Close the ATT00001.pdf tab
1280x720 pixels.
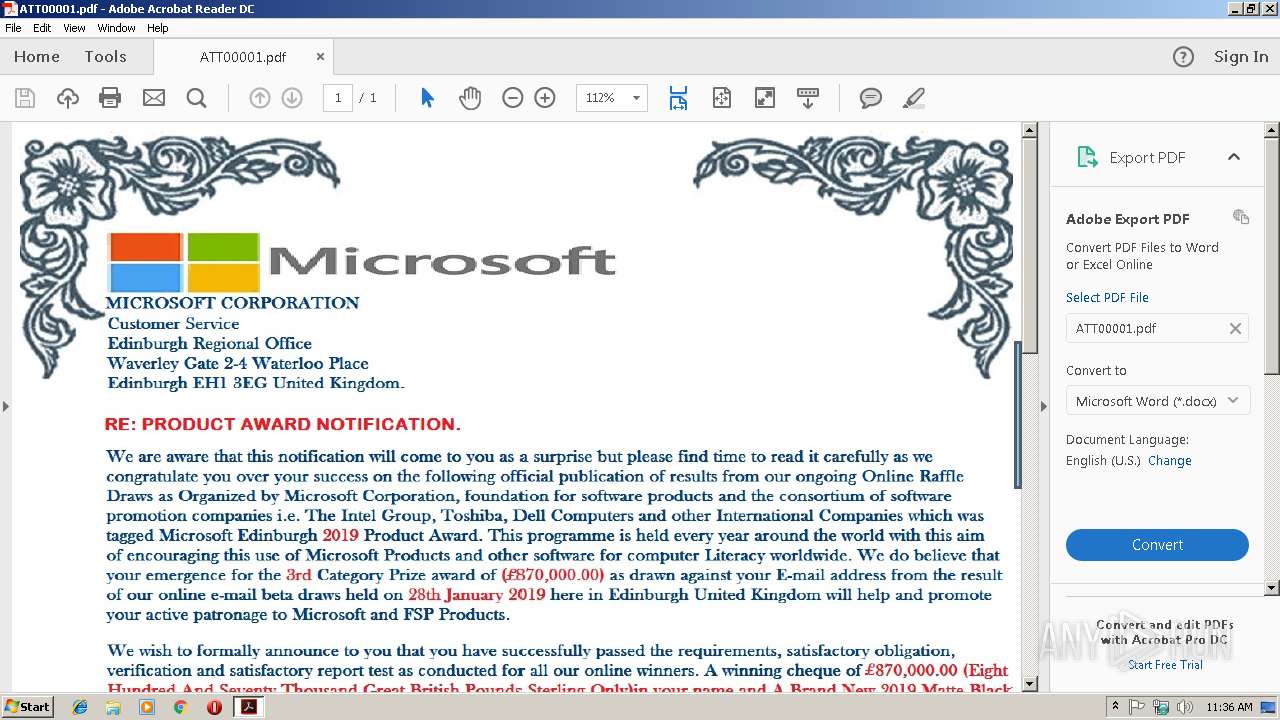click(320, 57)
